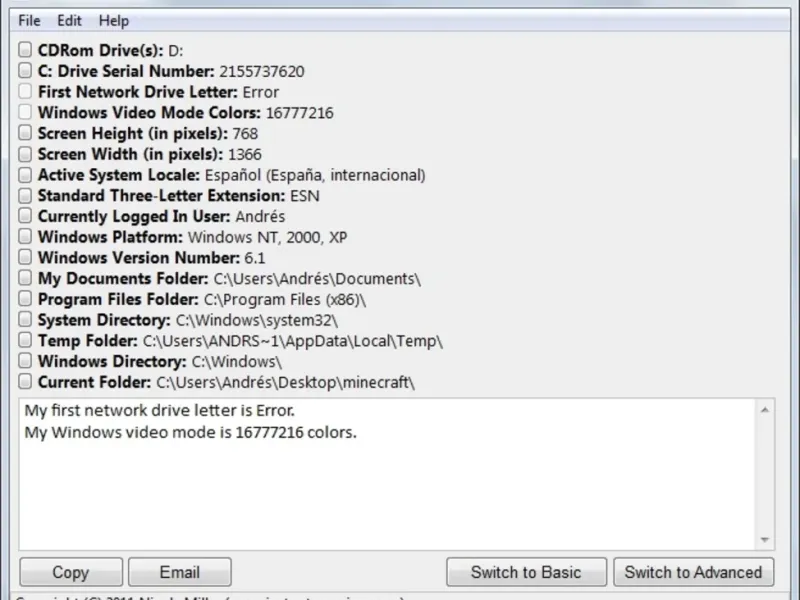The height and width of the screenshot is (600, 800).
Task: Click the screen width value 1366
Action: pyautogui.click(x=245, y=155)
